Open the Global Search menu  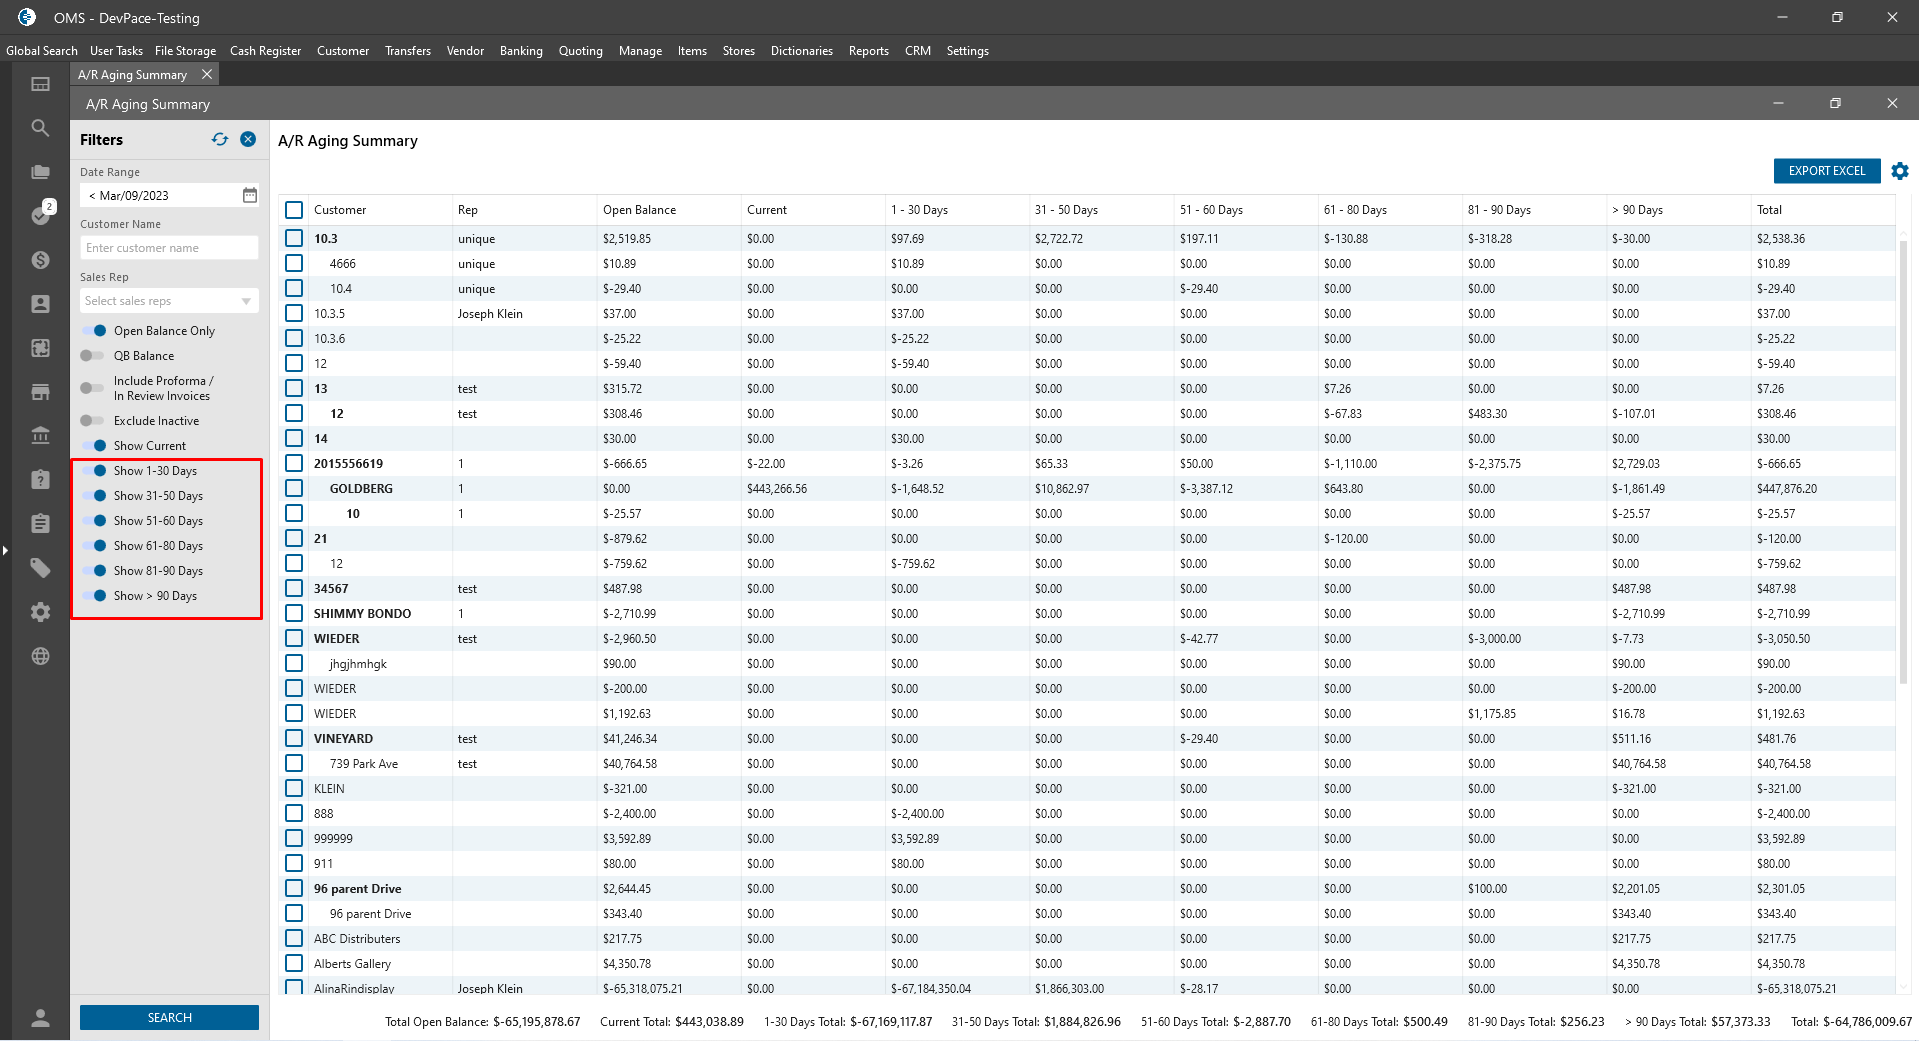(x=42, y=50)
